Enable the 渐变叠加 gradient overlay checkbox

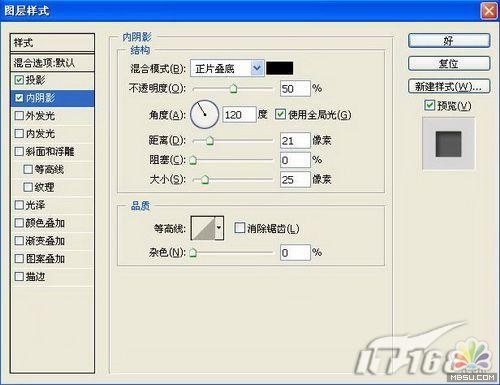pyautogui.click(x=19, y=241)
